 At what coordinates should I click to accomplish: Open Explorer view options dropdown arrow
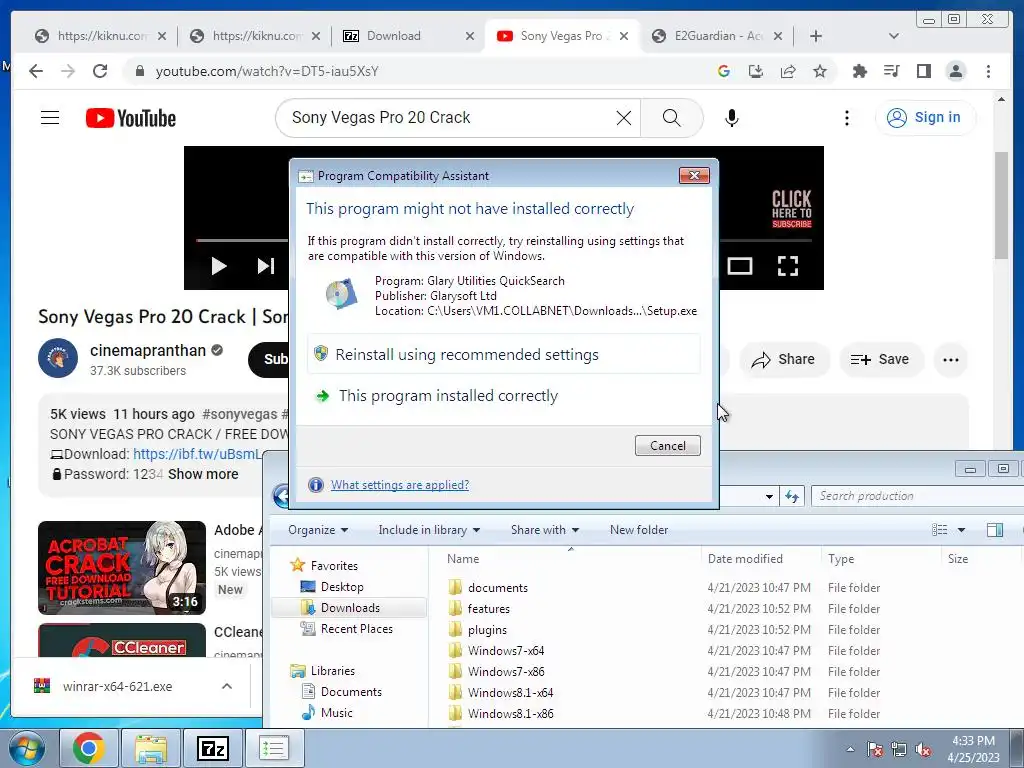tap(961, 530)
